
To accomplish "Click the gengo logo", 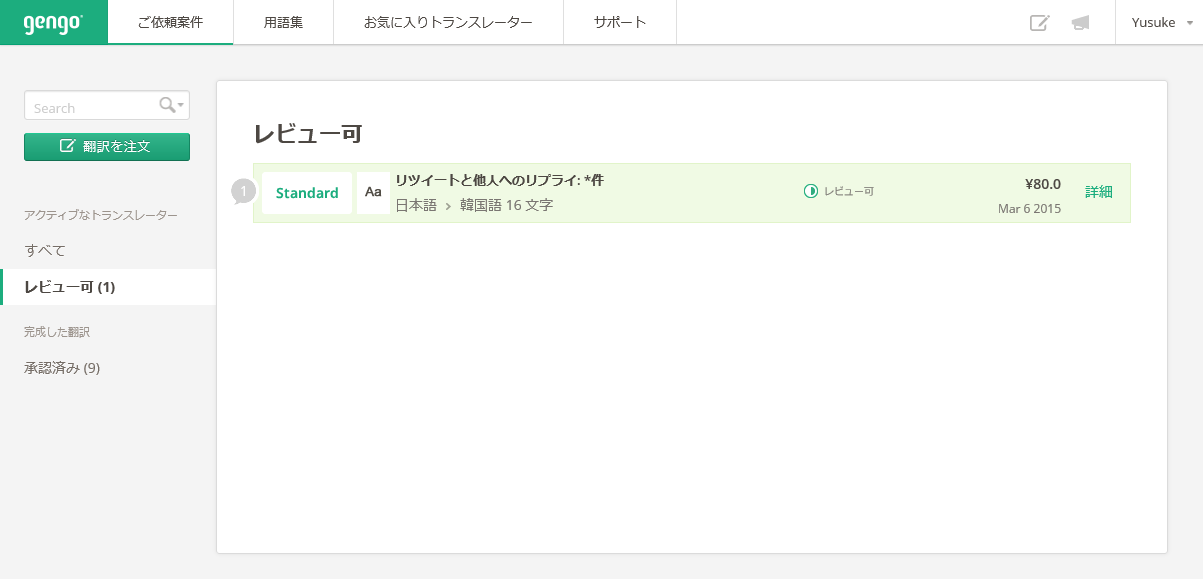I will tap(53, 22).
